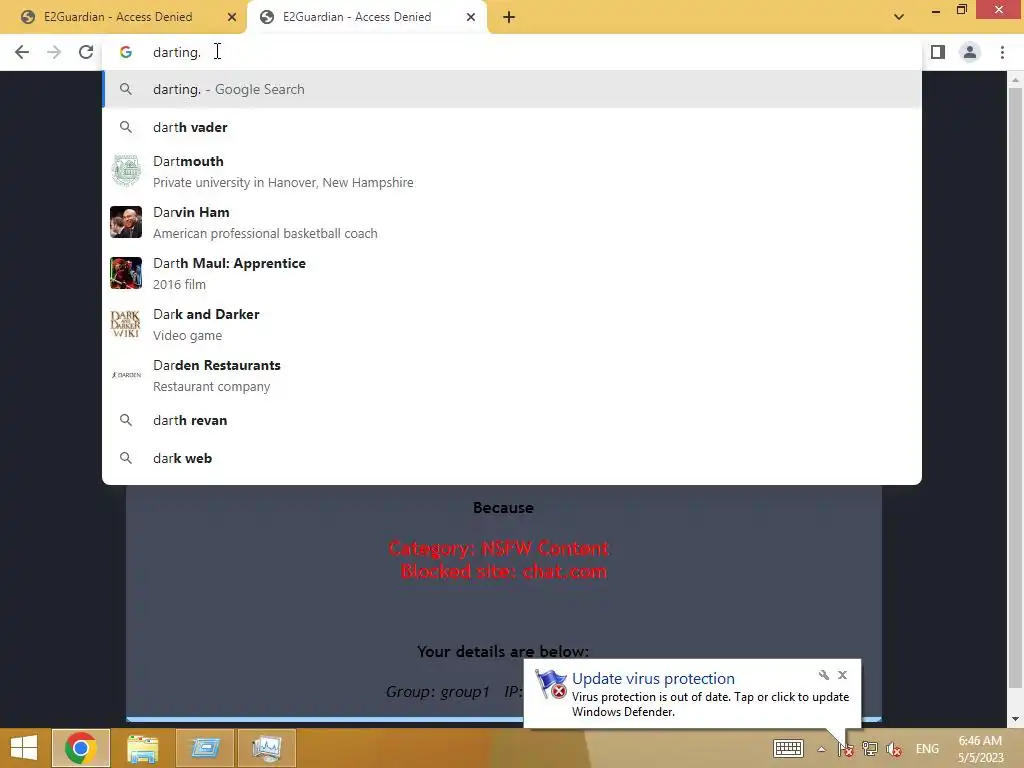Viewport: 1024px width, 768px height.
Task: Click the Darden logo thumbnail
Action: click(126, 375)
